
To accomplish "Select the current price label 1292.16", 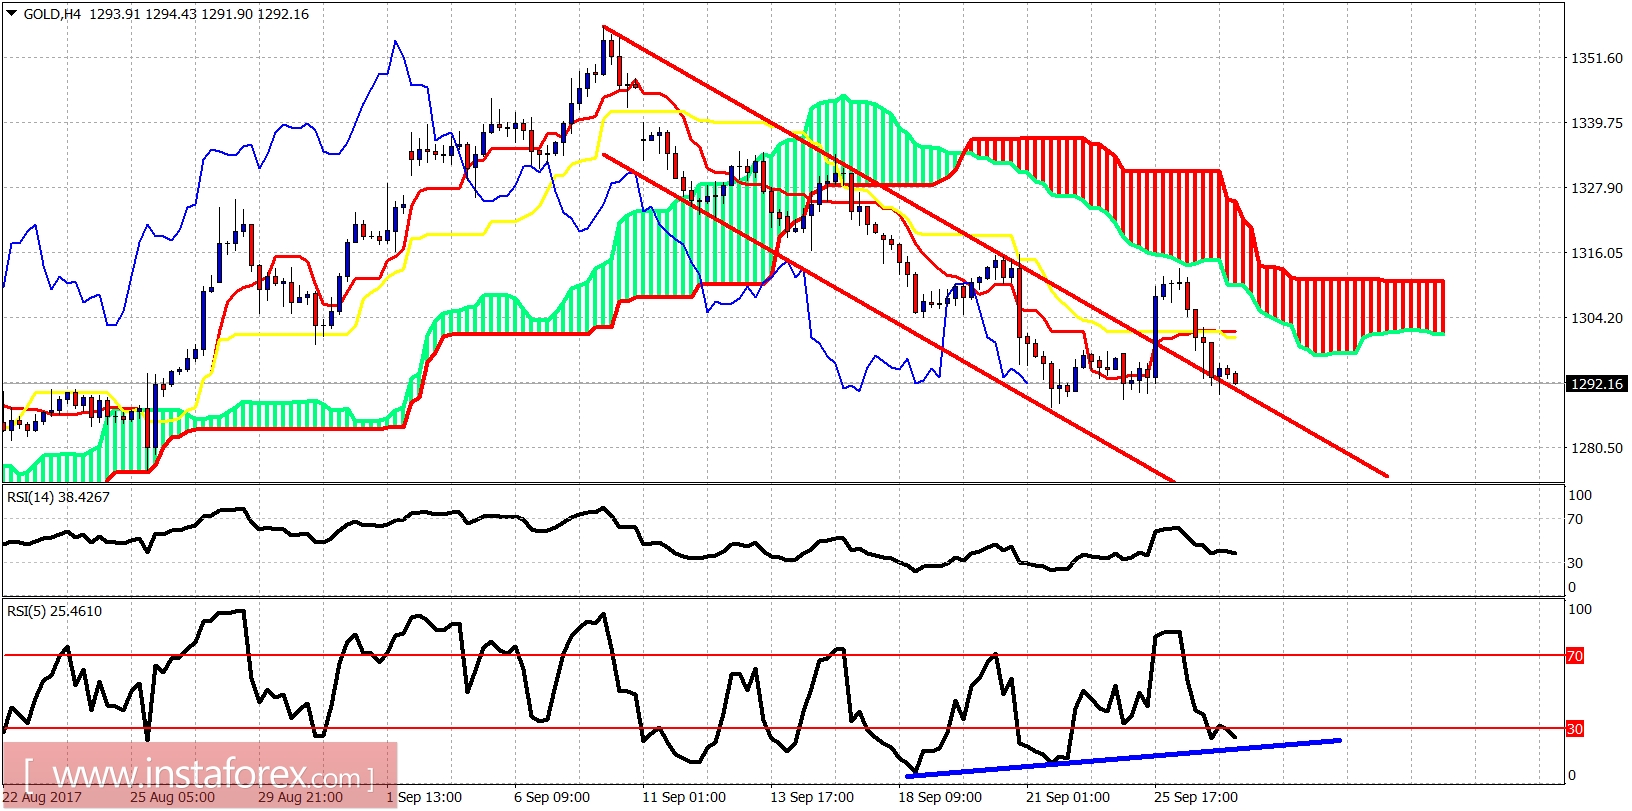I will click(x=1596, y=384).
